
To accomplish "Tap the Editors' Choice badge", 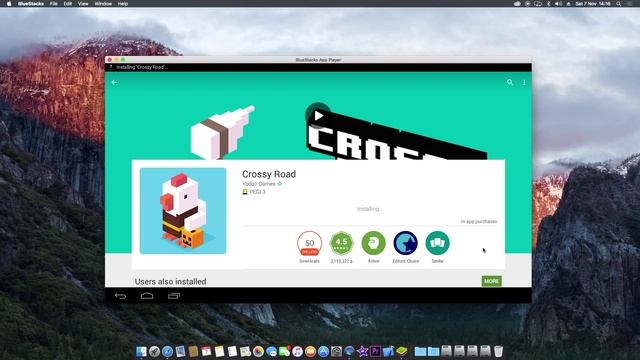I will pos(405,243).
